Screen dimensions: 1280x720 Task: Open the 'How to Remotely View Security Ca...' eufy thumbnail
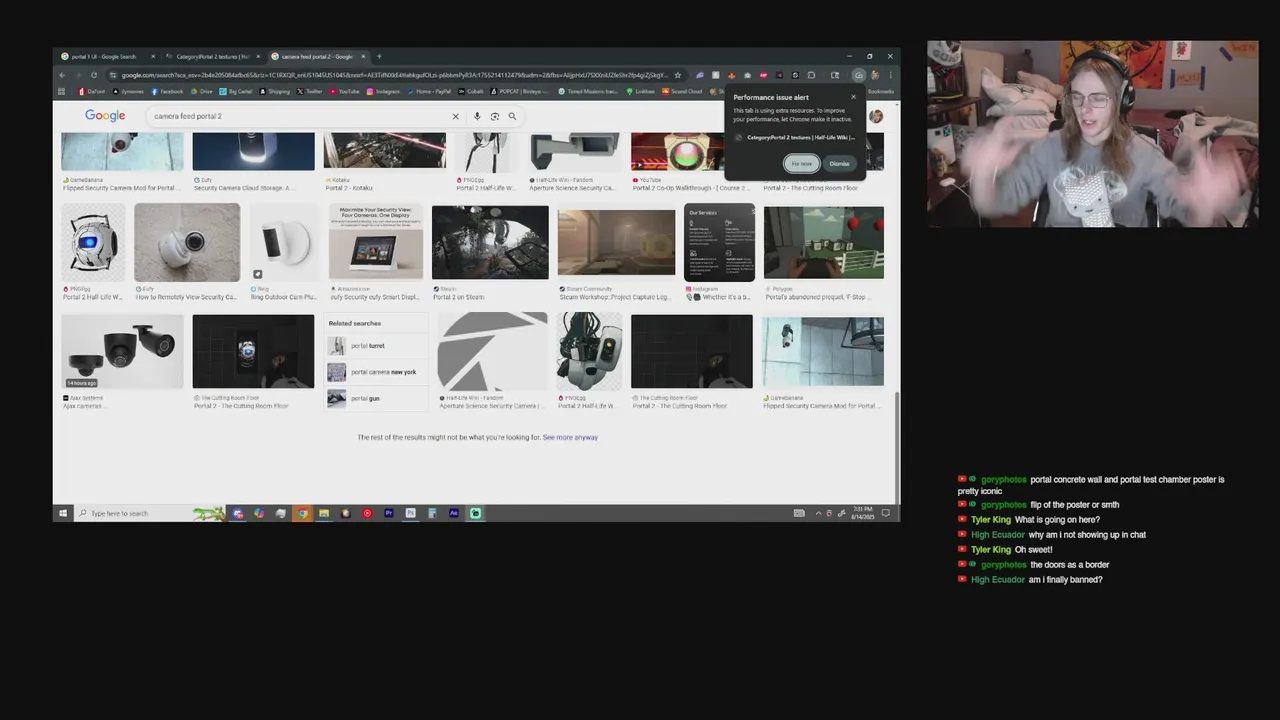point(187,243)
